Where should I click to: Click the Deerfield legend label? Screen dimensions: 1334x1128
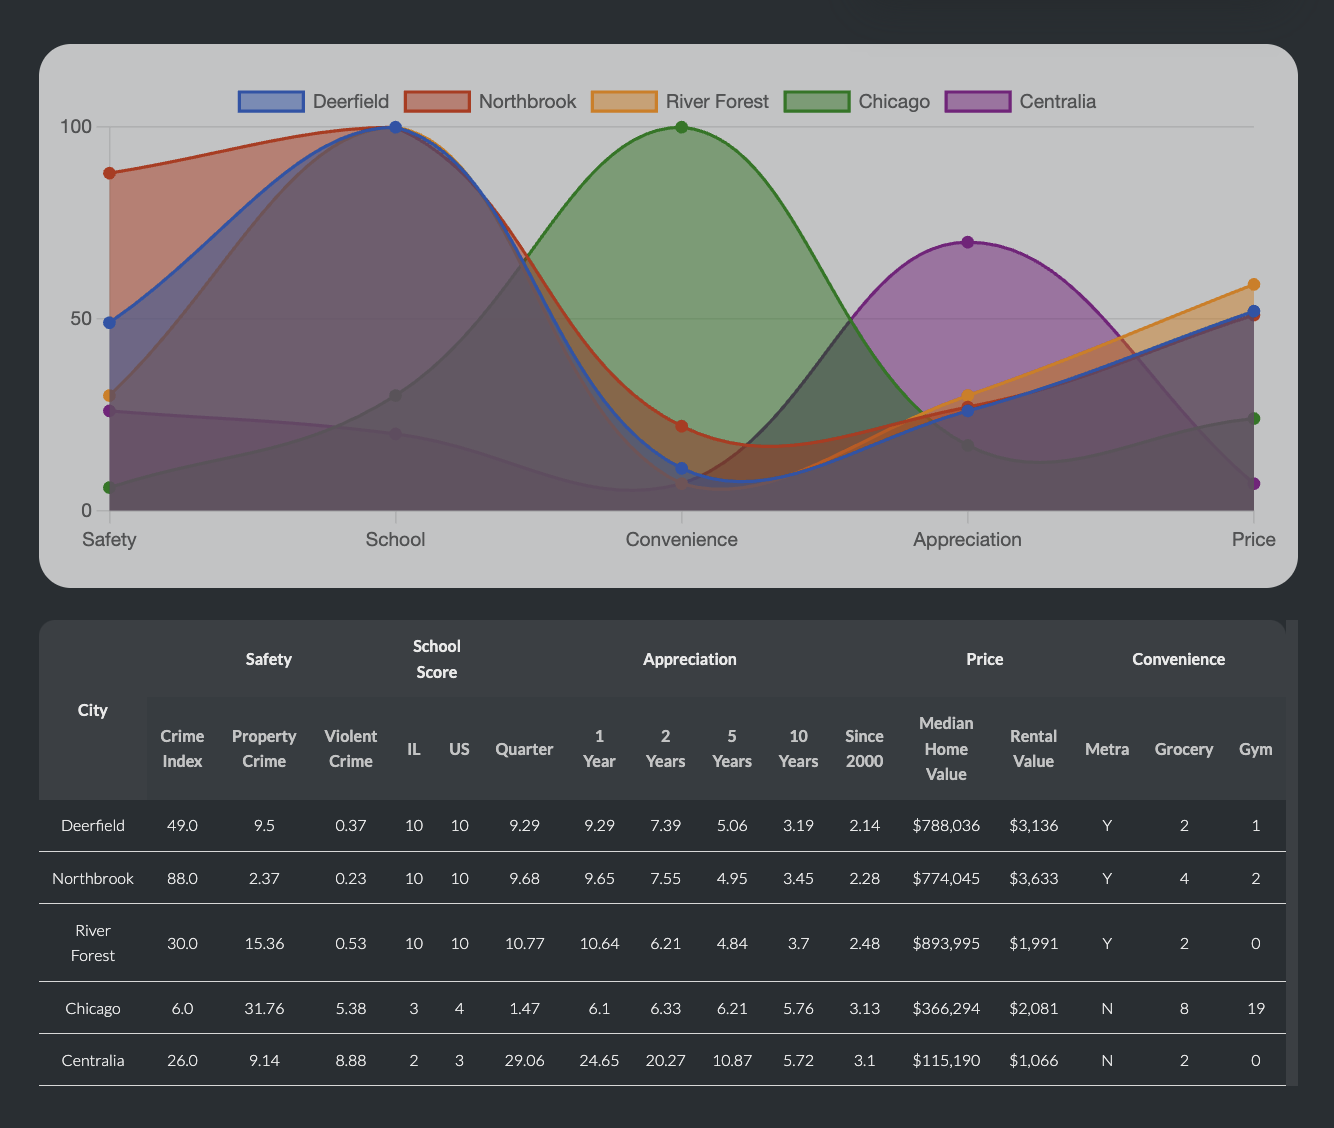(x=351, y=101)
